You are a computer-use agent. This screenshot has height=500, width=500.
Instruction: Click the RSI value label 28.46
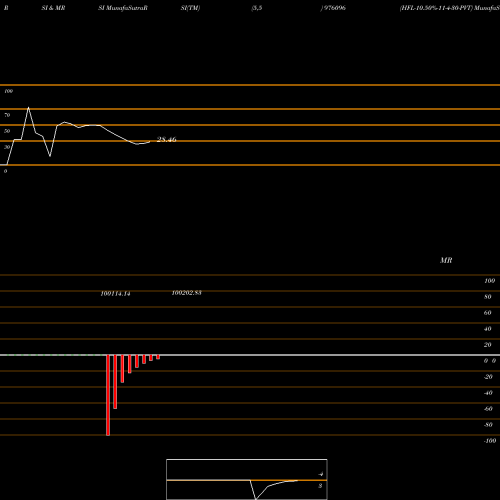tap(166, 139)
